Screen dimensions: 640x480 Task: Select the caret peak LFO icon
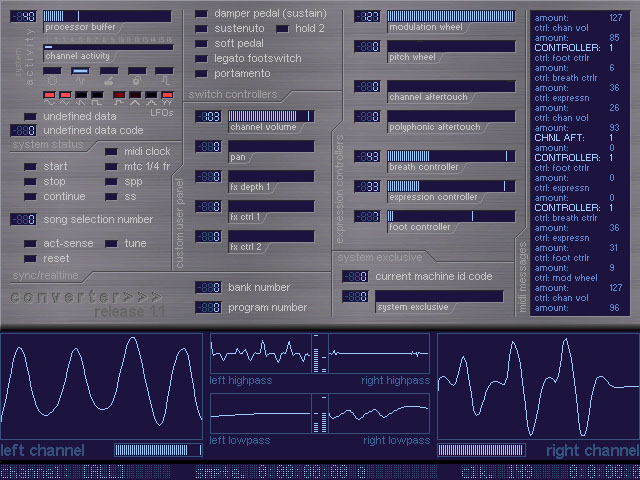(x=135, y=103)
